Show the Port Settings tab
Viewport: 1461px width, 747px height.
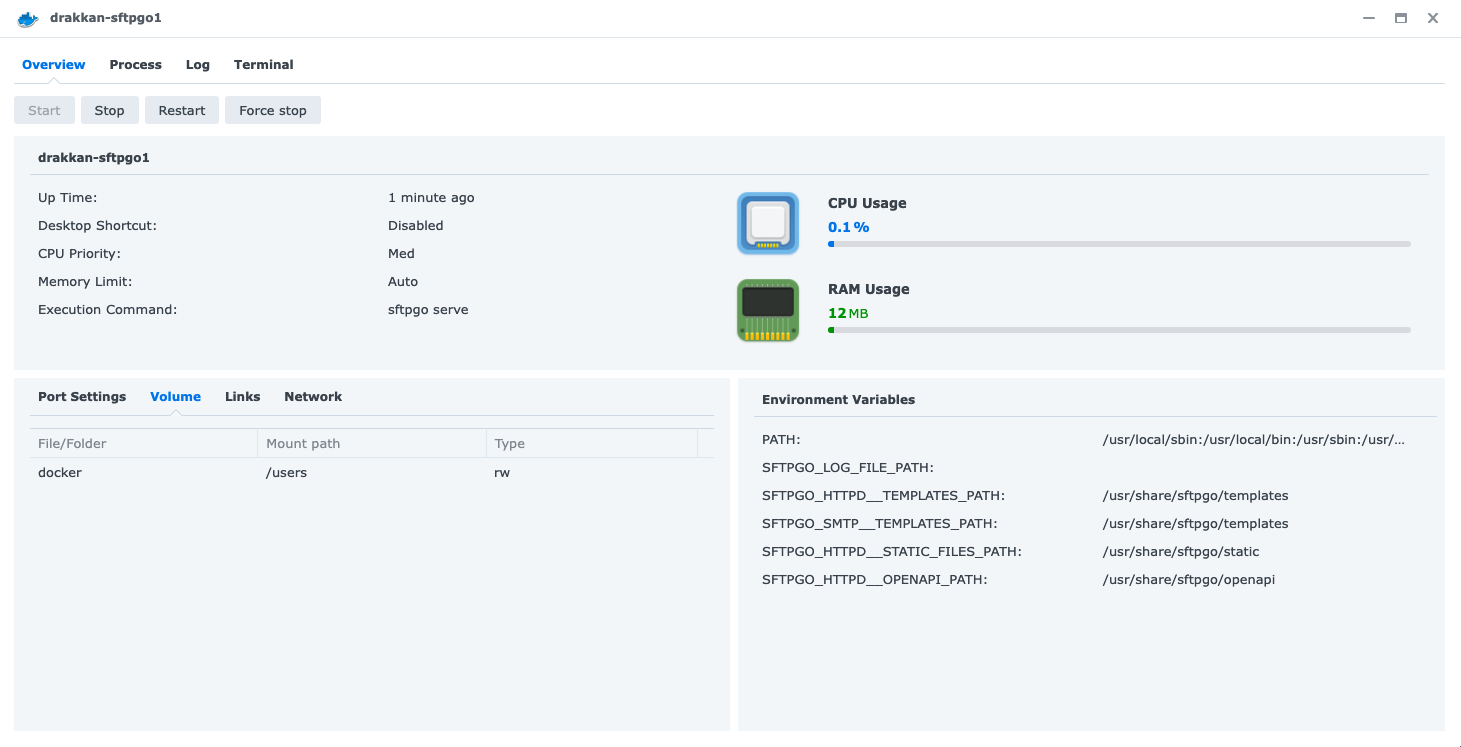82,396
